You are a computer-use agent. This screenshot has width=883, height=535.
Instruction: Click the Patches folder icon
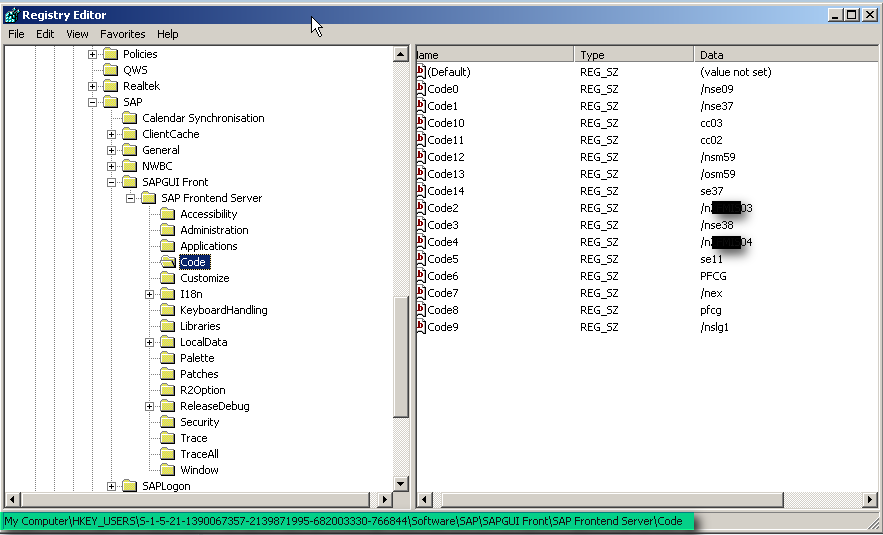[167, 374]
